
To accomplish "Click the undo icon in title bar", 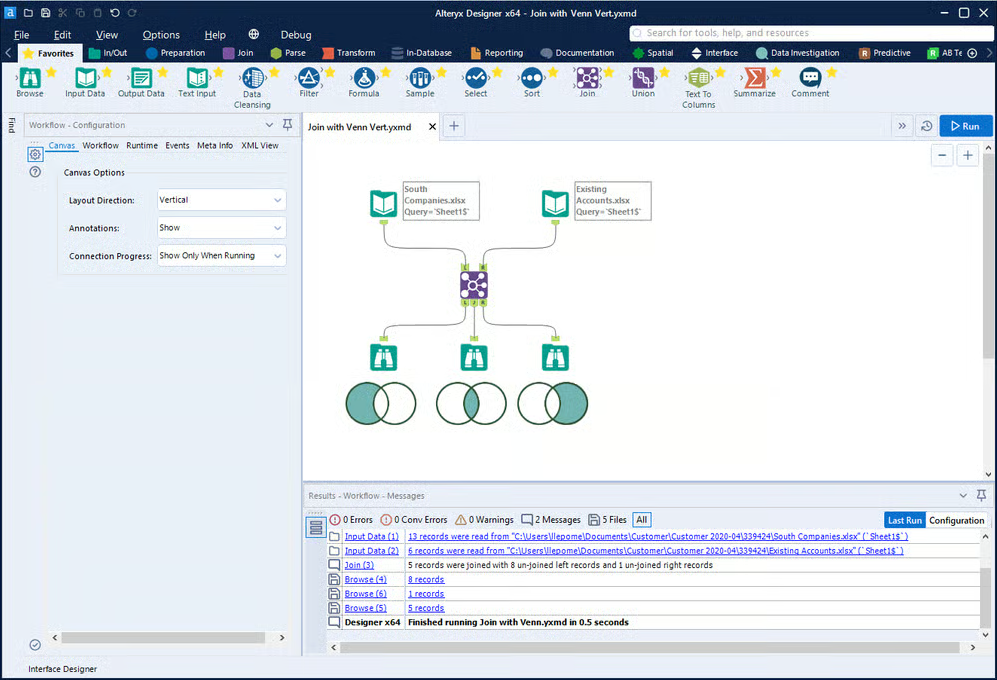I will coord(114,13).
